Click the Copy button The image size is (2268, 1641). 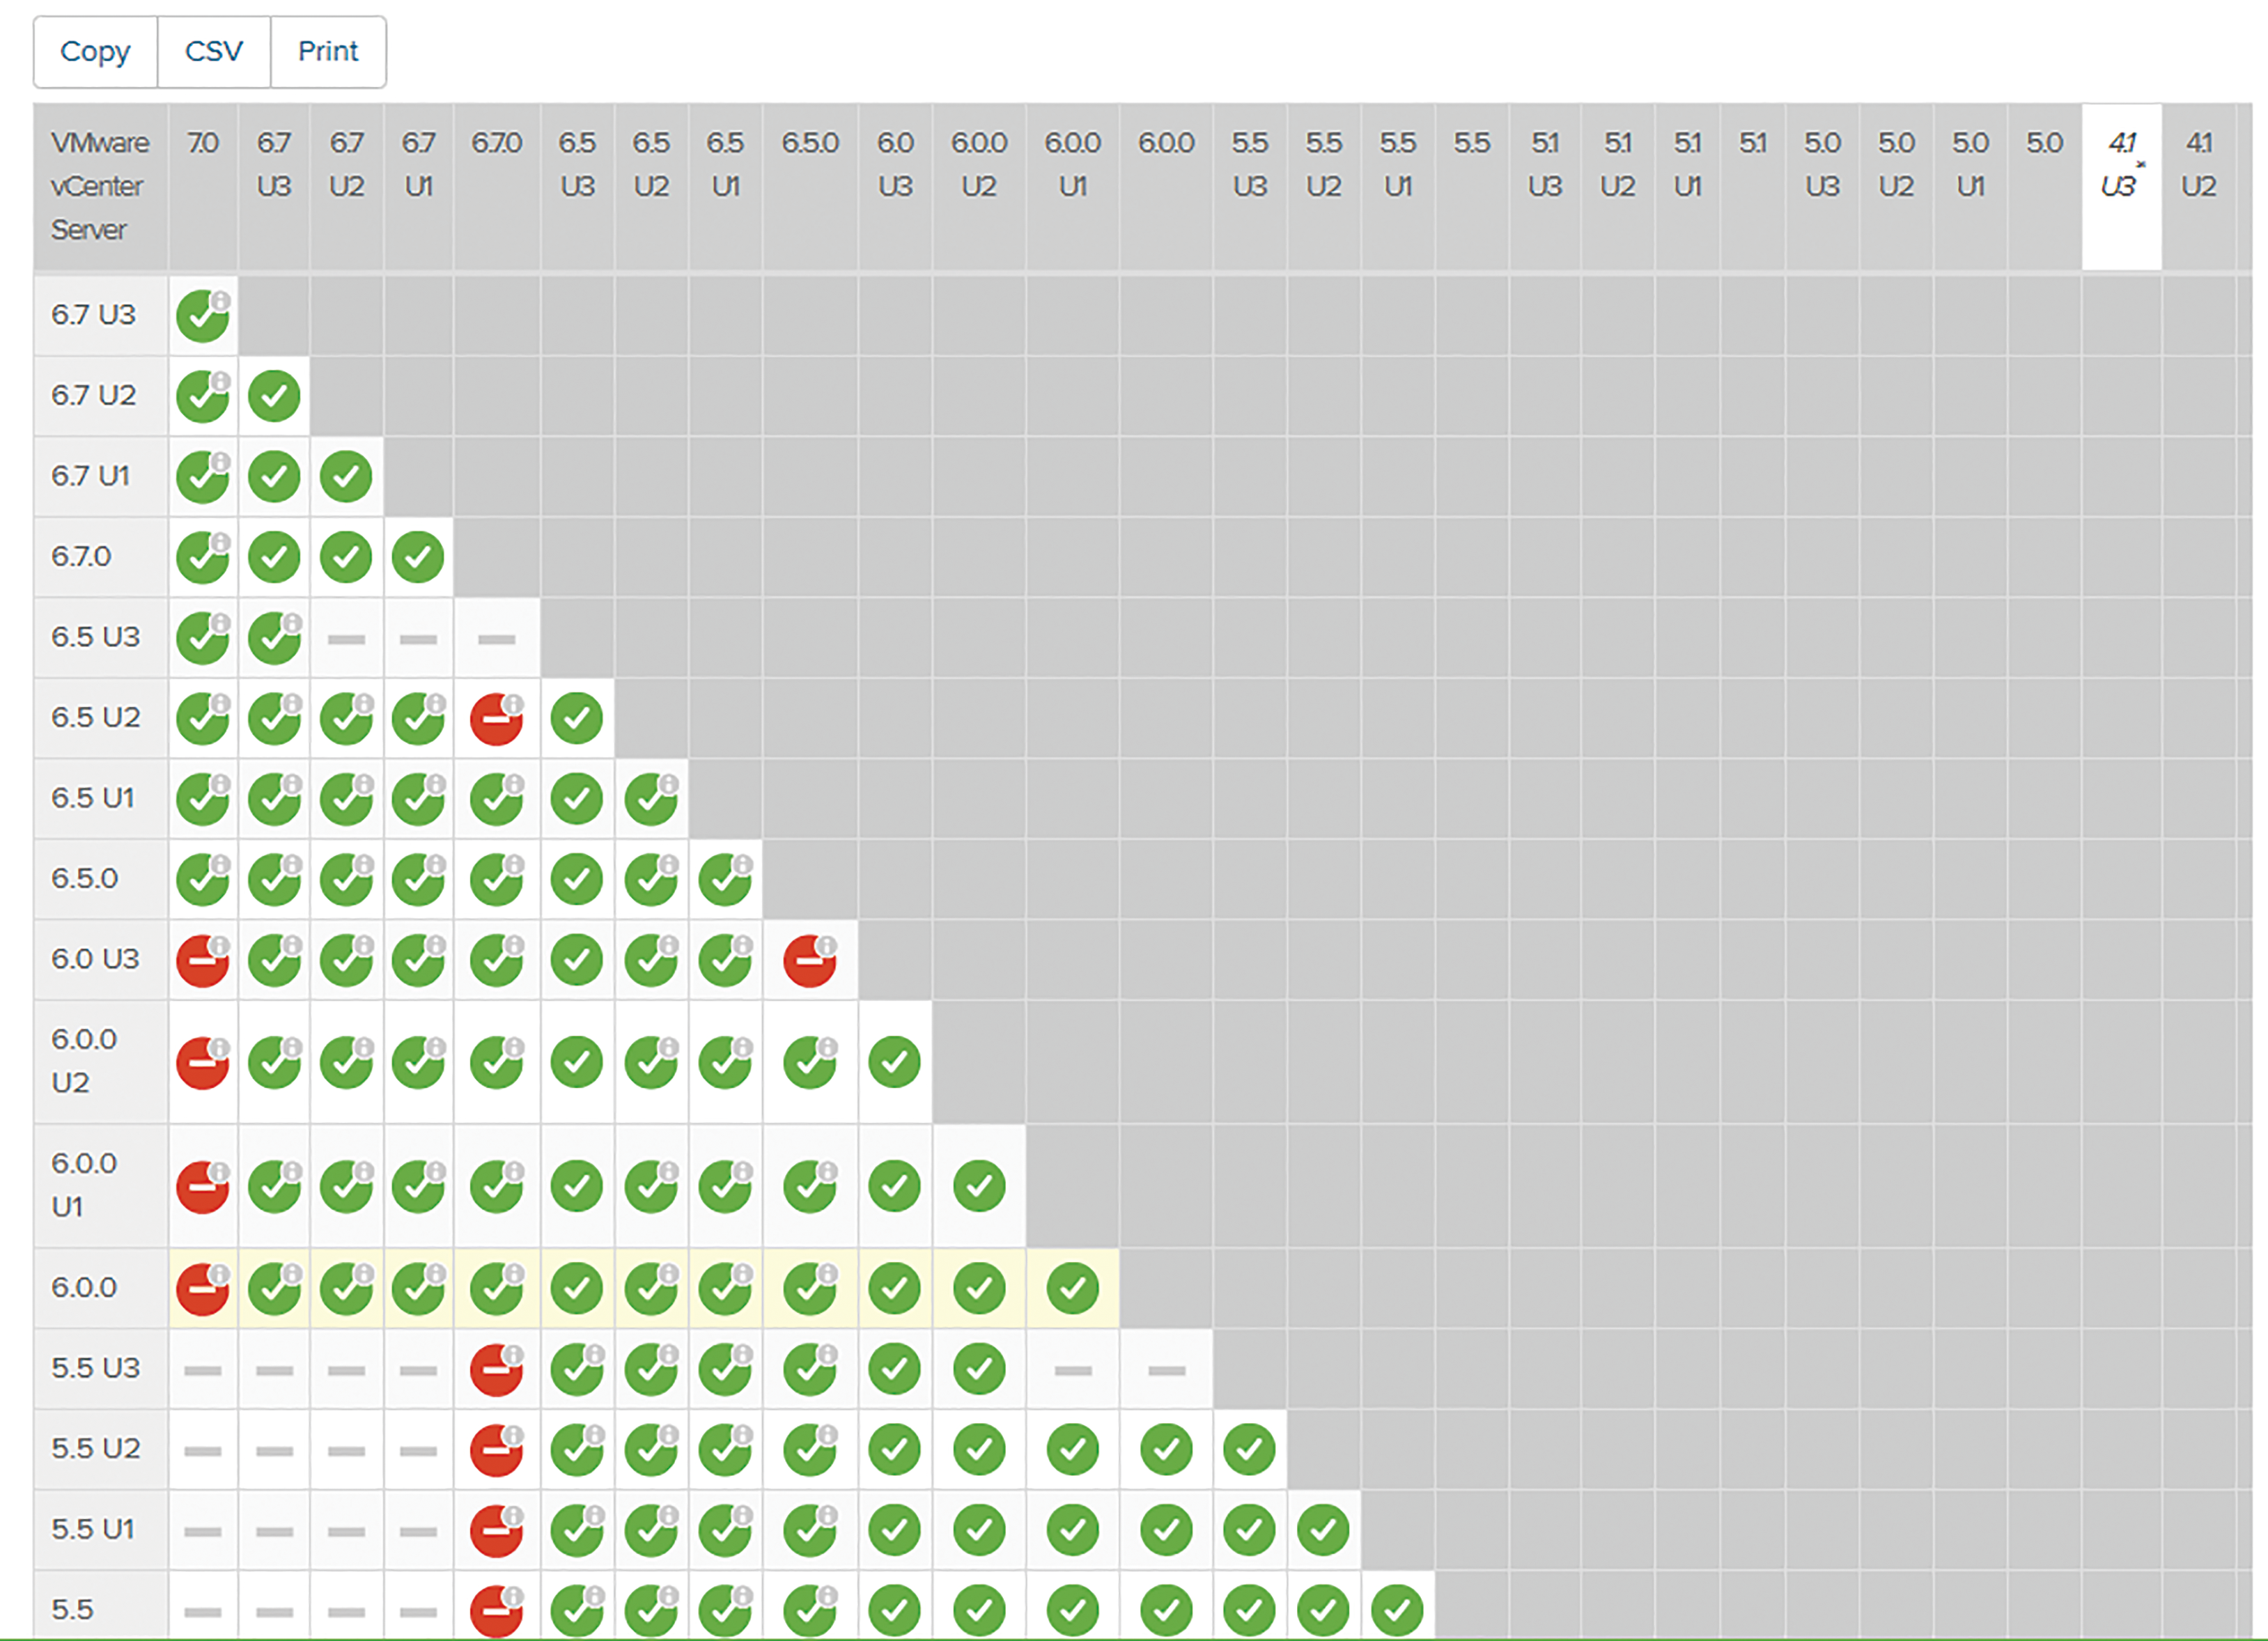(95, 52)
